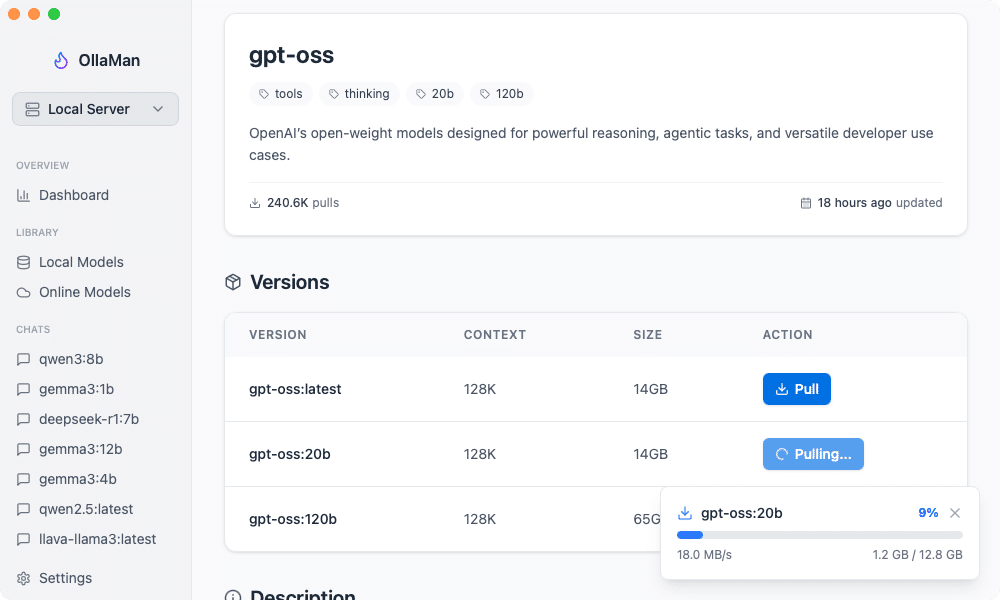Click the Pulling... button for gpt-oss:20b

pos(813,454)
